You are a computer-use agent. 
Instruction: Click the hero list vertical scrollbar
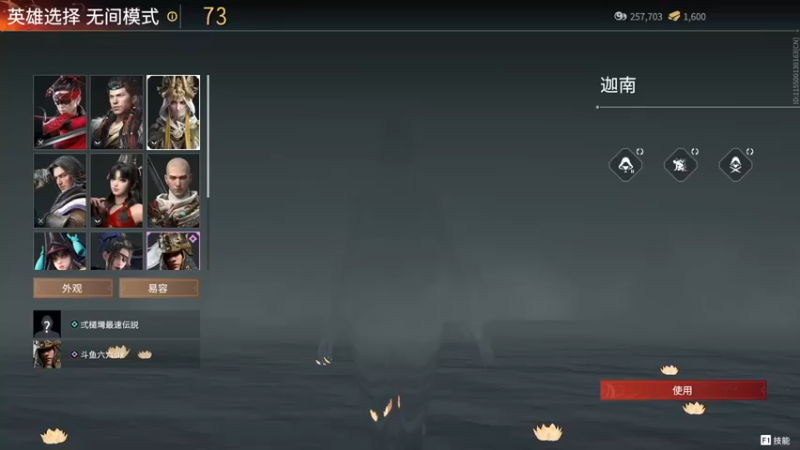point(208,137)
